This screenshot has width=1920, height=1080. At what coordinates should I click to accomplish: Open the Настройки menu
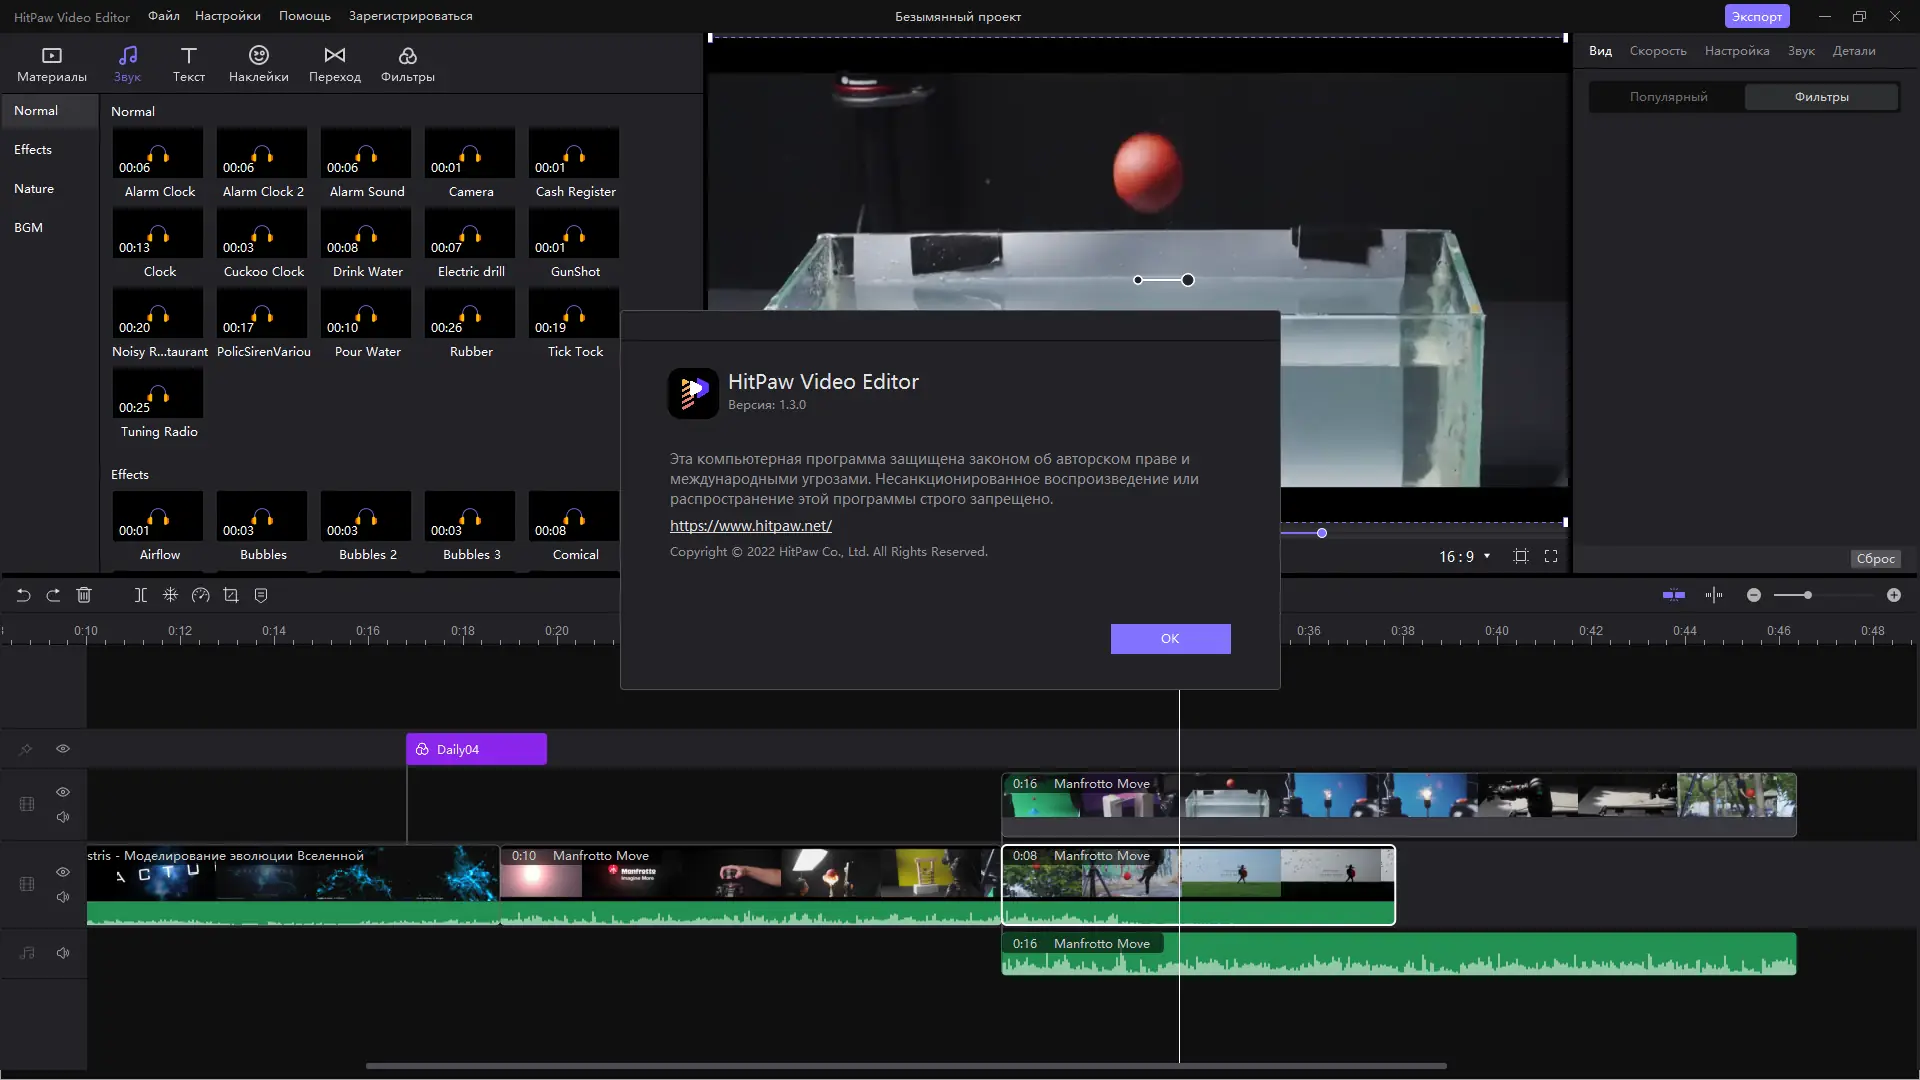click(228, 16)
